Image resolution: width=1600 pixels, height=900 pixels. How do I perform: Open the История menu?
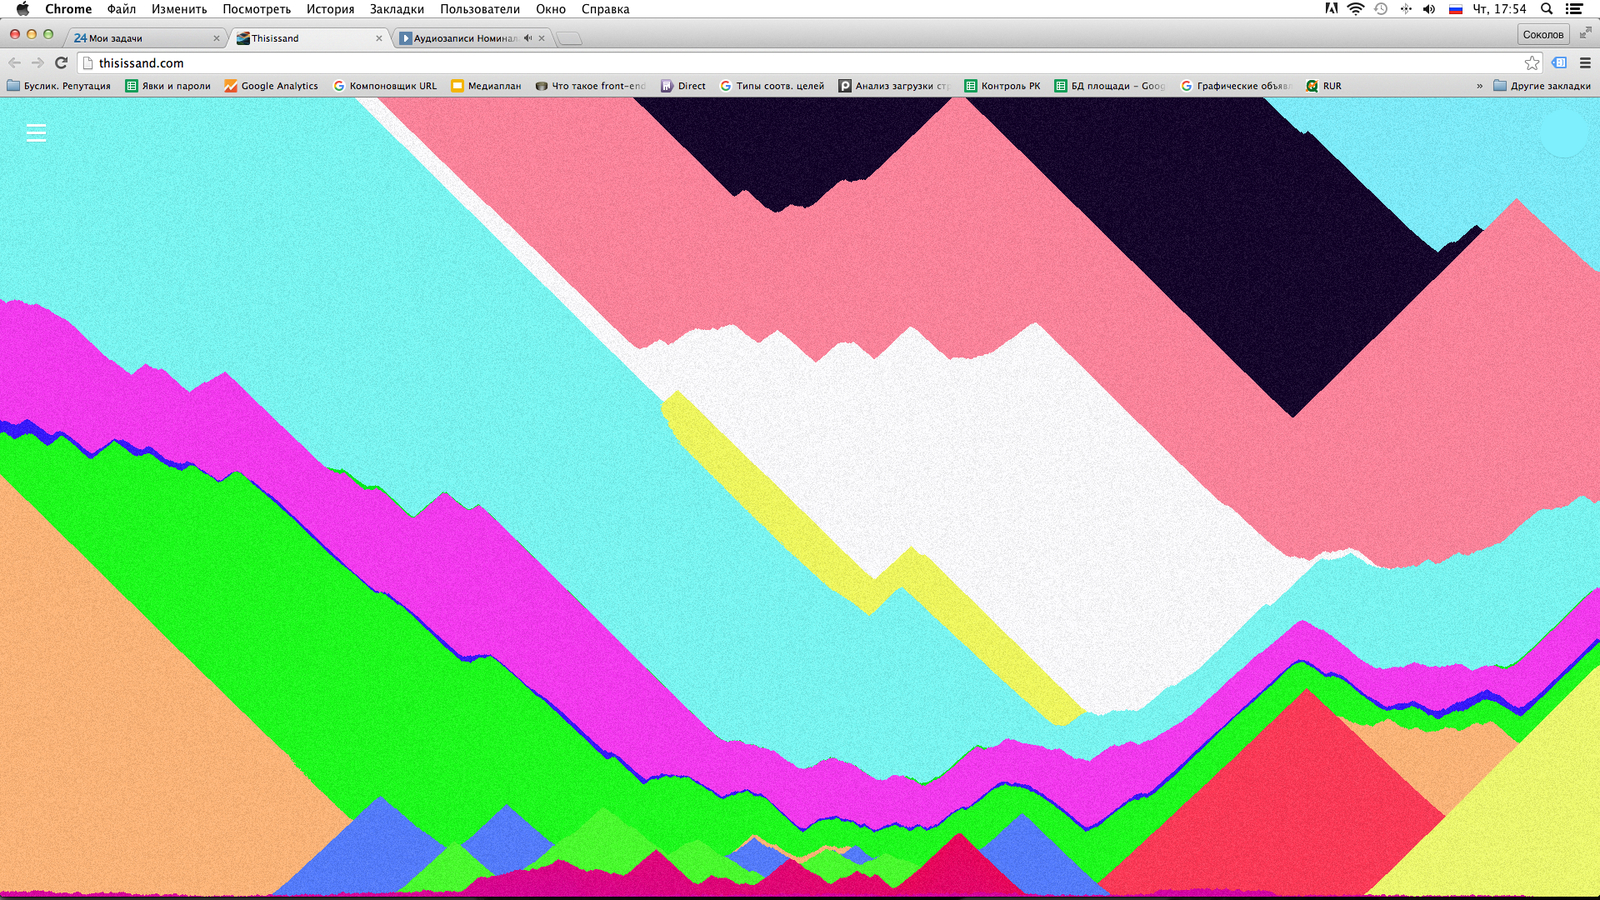[330, 9]
